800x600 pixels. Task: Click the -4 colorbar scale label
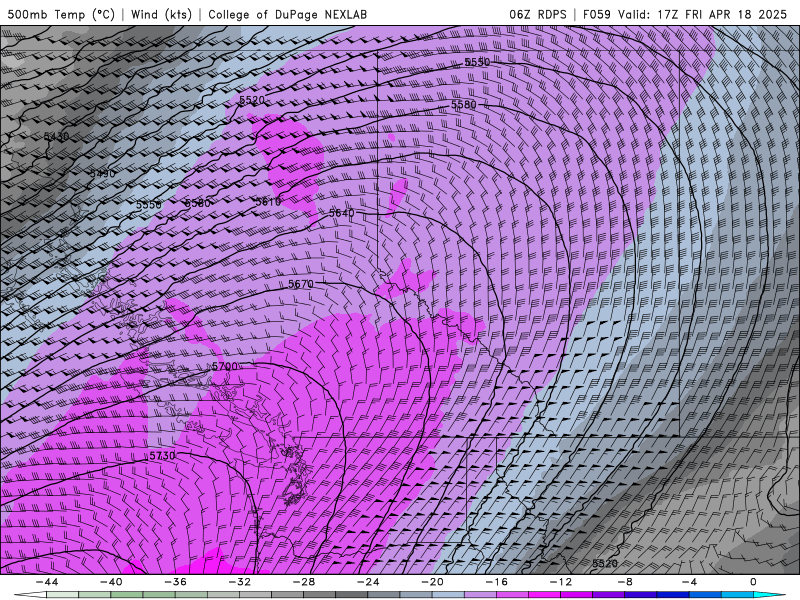pos(689,582)
